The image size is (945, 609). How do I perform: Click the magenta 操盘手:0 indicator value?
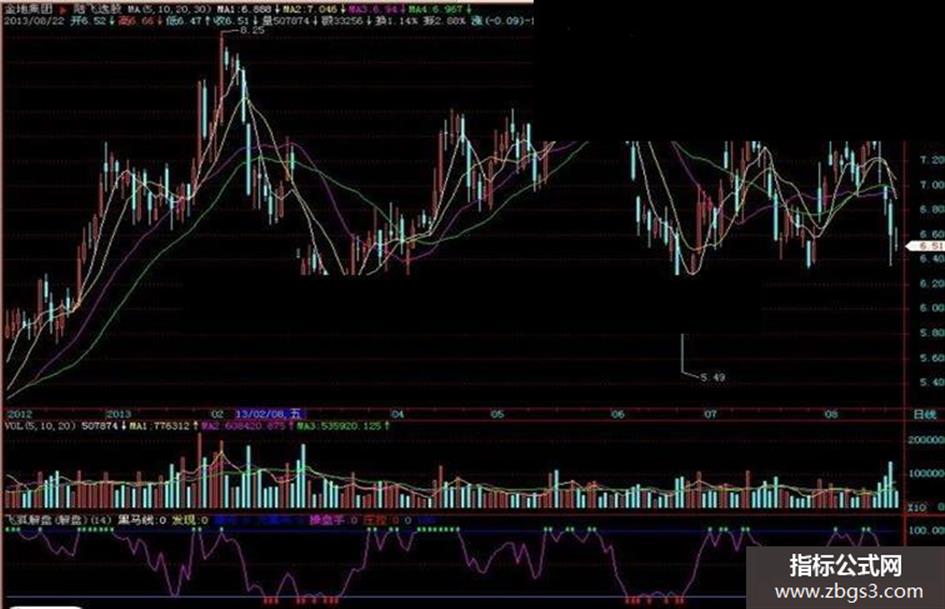[x=333, y=520]
